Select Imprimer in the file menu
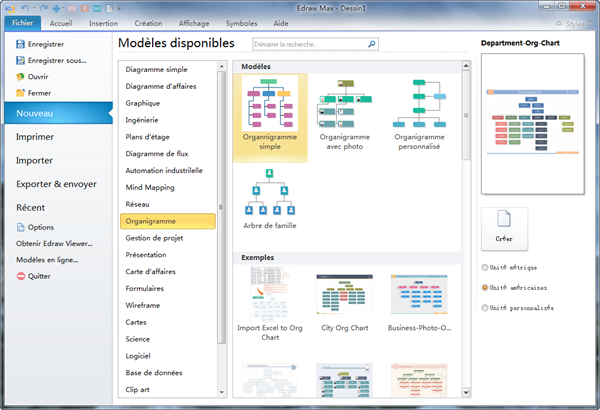600x410 pixels. [35, 137]
